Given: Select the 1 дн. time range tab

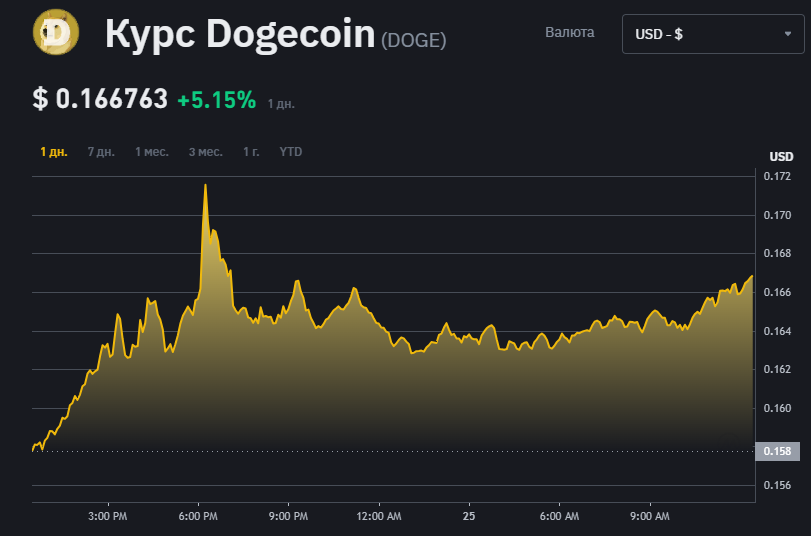Looking at the screenshot, I should (x=54, y=152).
